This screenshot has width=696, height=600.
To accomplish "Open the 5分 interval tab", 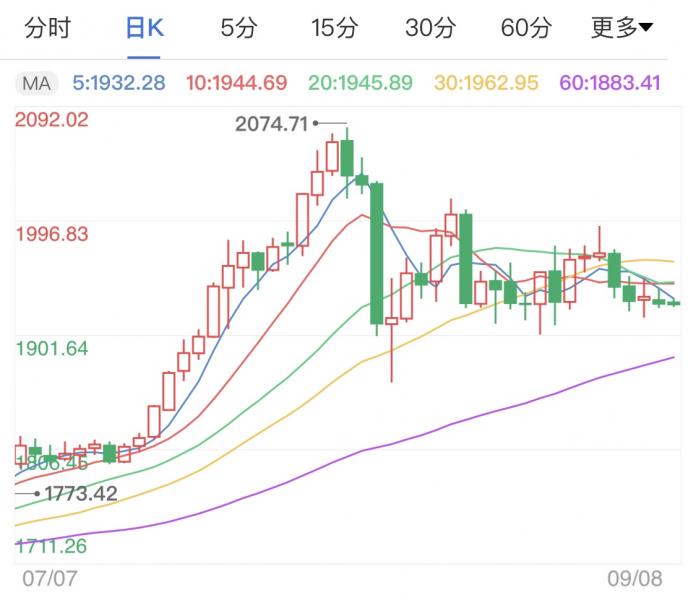I will 238,28.
